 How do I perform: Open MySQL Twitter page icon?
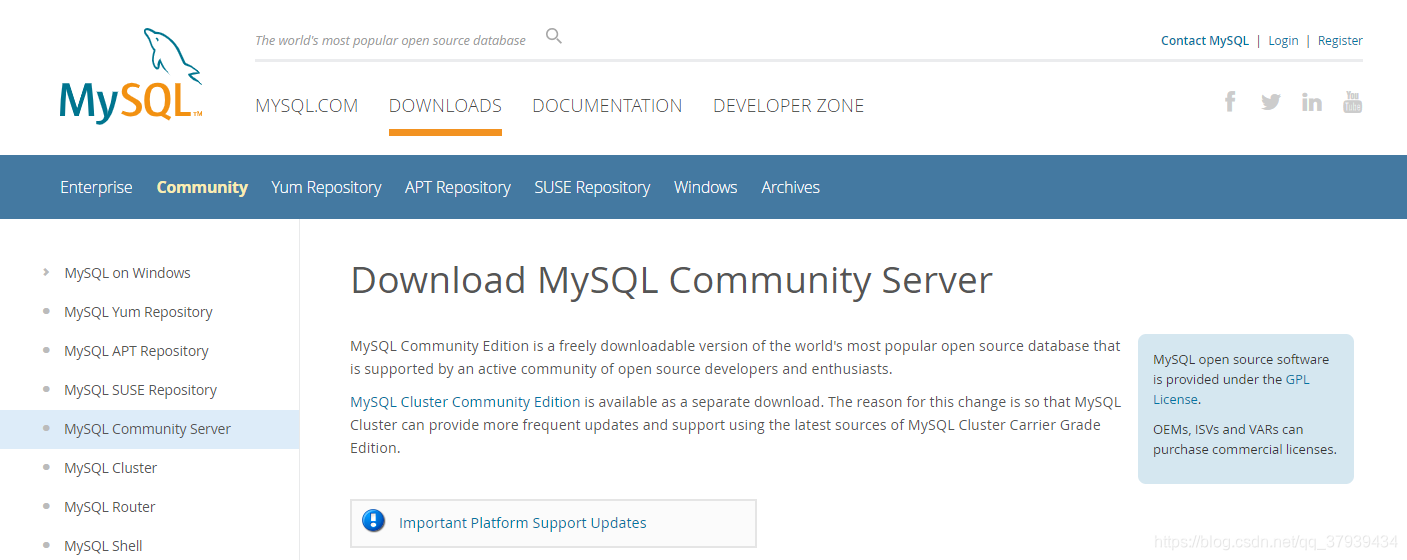(x=1271, y=101)
